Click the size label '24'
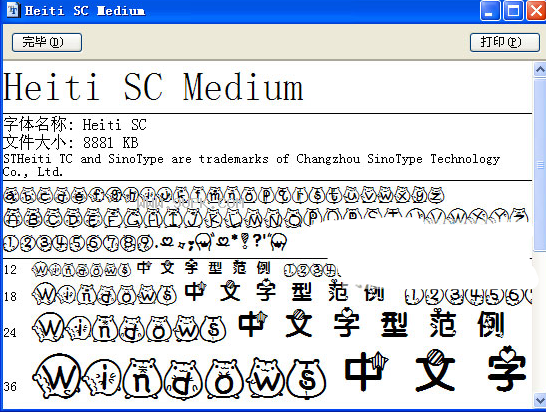 (10, 333)
